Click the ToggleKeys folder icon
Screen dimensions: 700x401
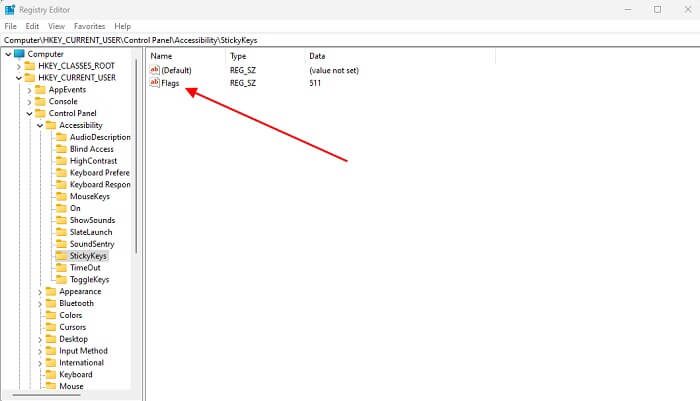61,280
